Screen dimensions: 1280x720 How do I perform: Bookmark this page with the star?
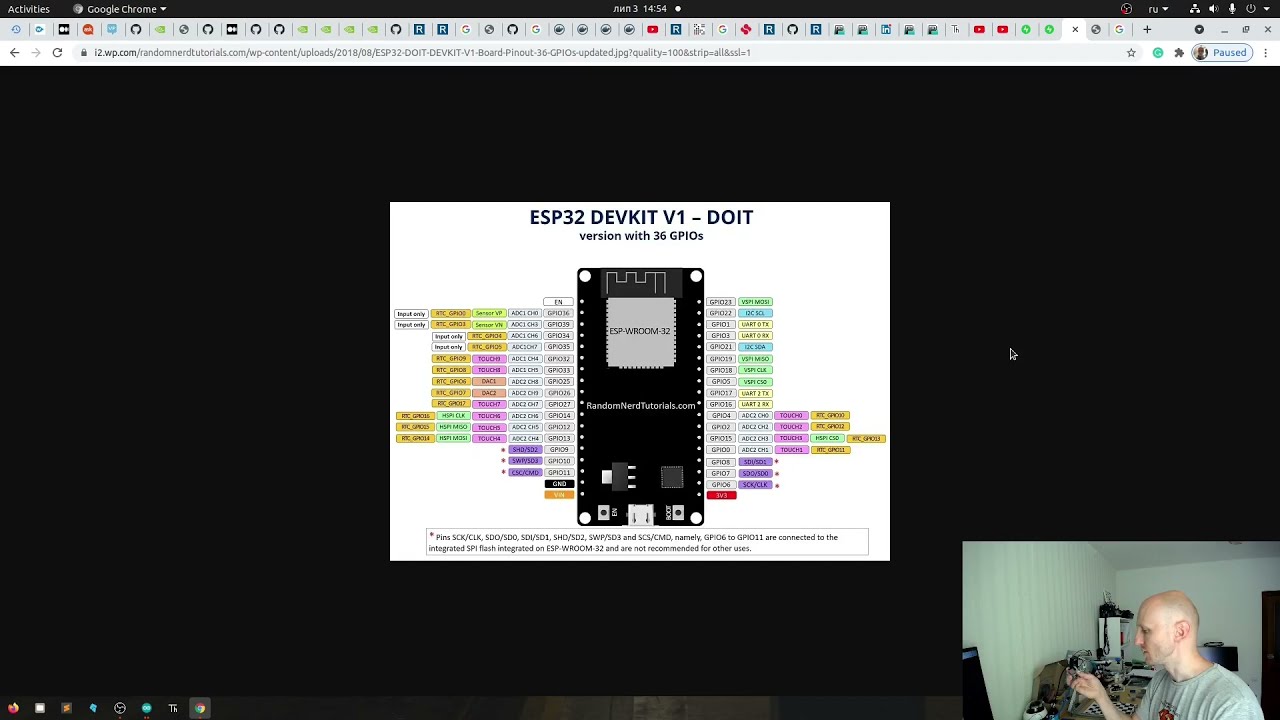pos(1131,52)
